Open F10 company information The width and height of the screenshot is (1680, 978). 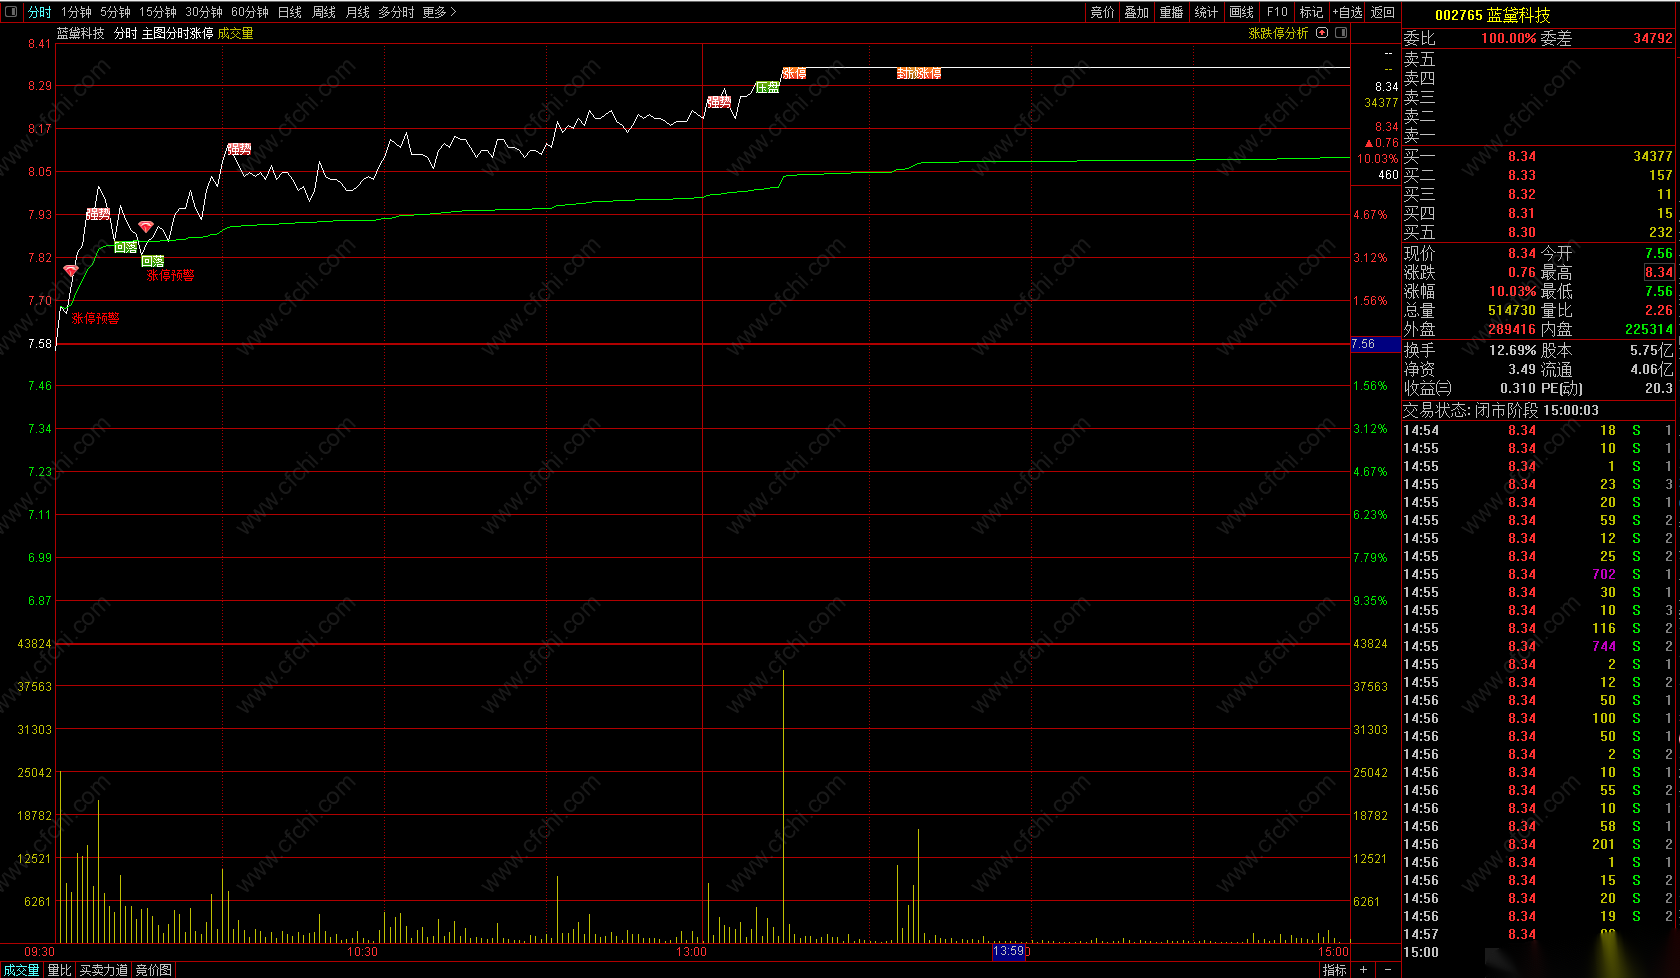[x=1277, y=12]
